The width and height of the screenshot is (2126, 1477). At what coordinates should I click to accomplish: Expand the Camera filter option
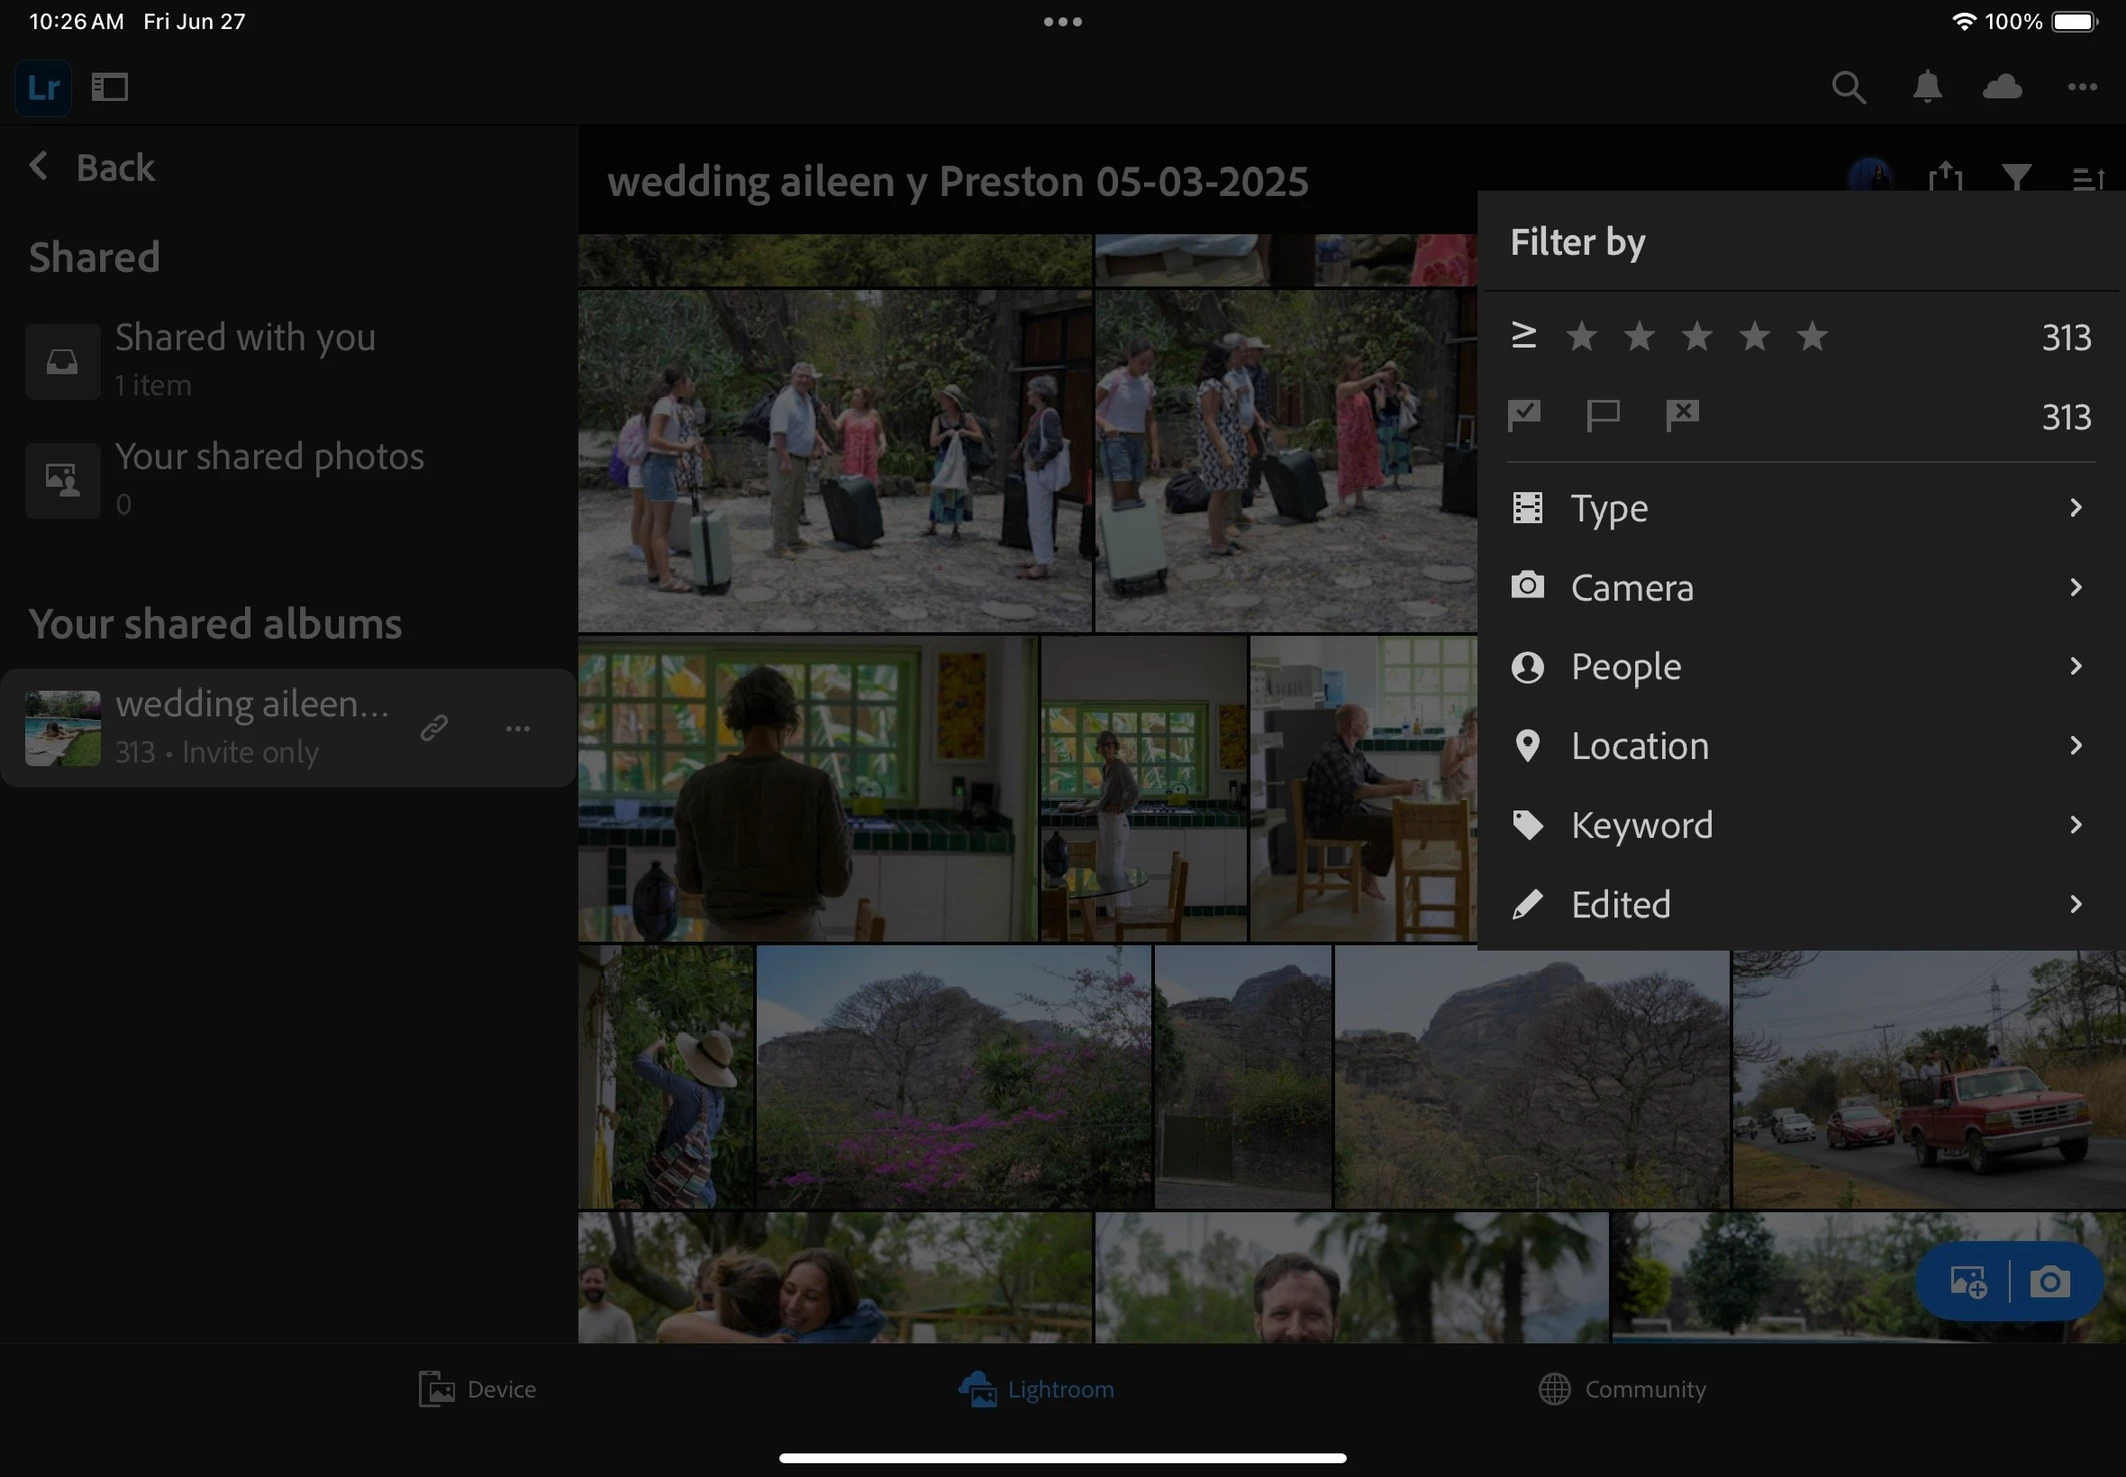pos(1800,587)
